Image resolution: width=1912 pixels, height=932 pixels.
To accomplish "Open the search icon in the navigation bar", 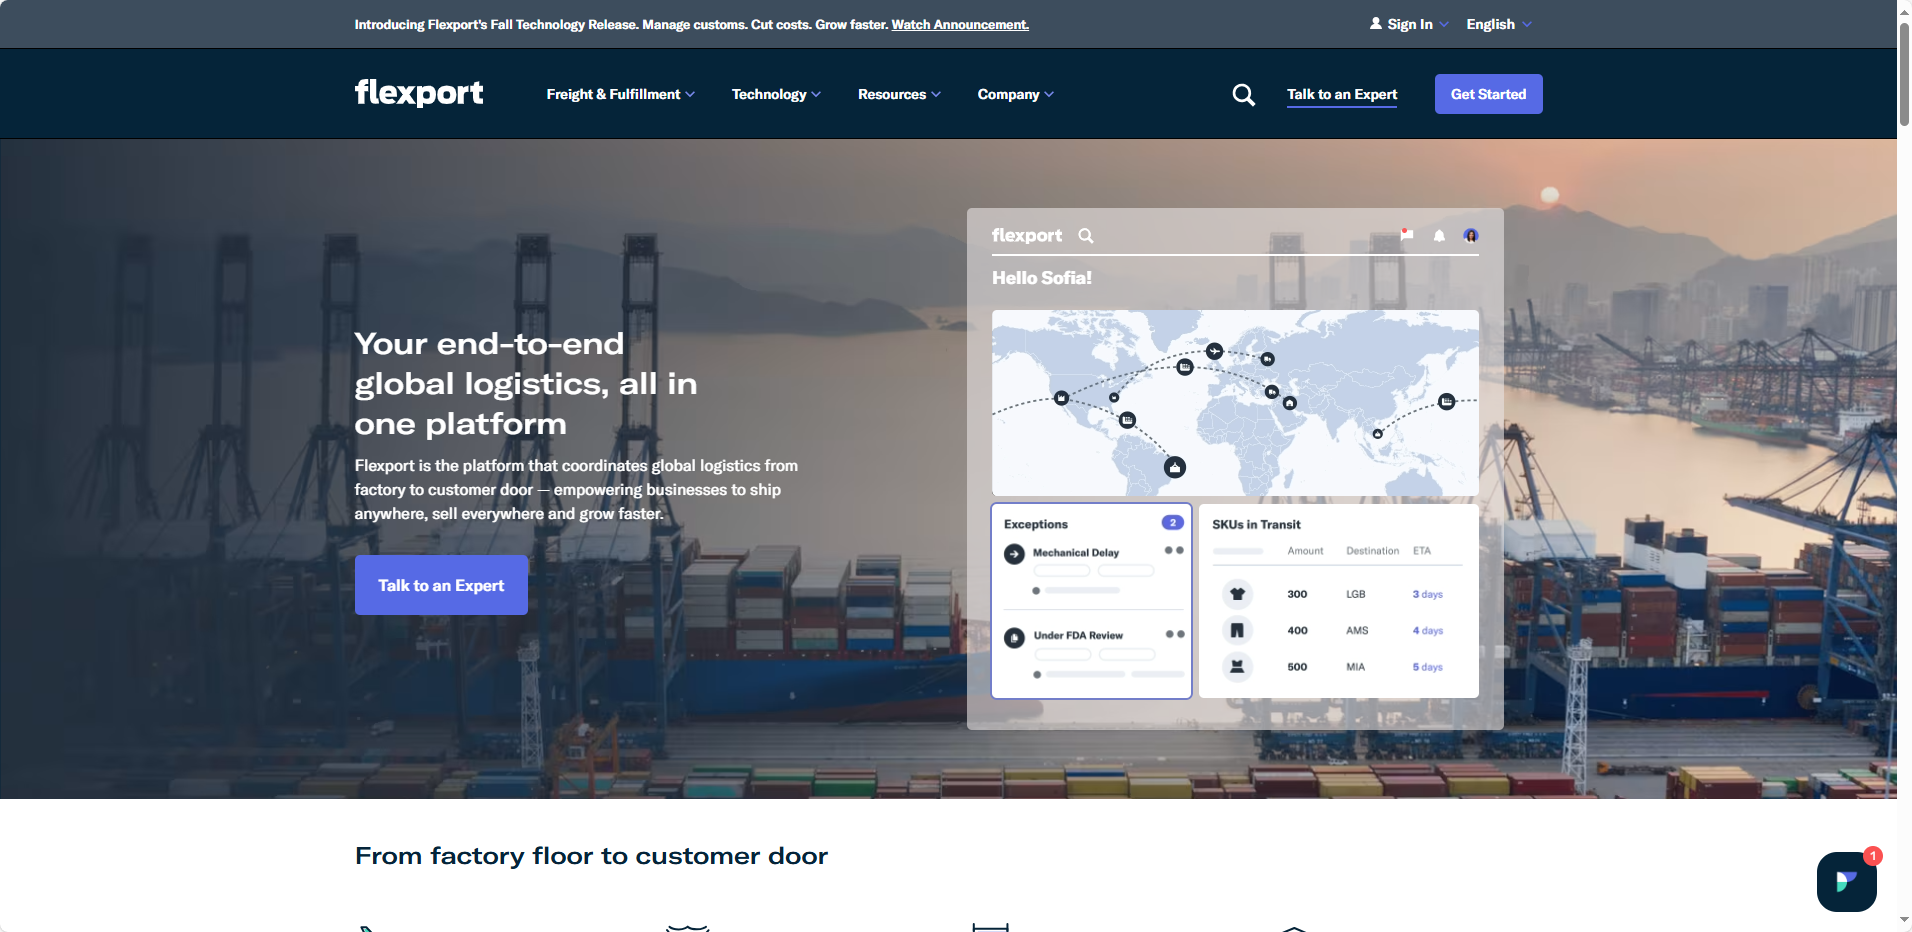I will tap(1243, 94).
